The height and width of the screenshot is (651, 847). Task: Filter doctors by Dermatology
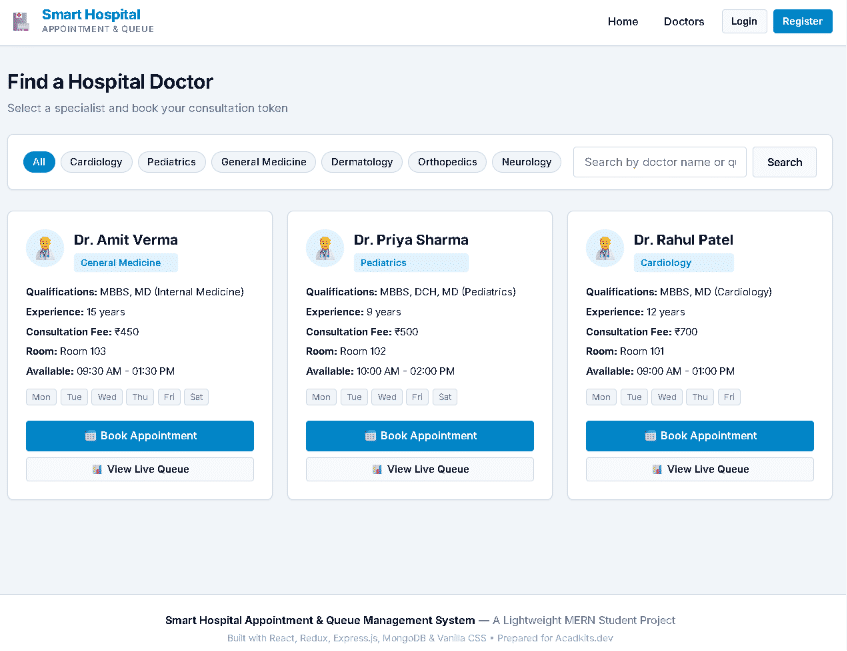coord(362,162)
